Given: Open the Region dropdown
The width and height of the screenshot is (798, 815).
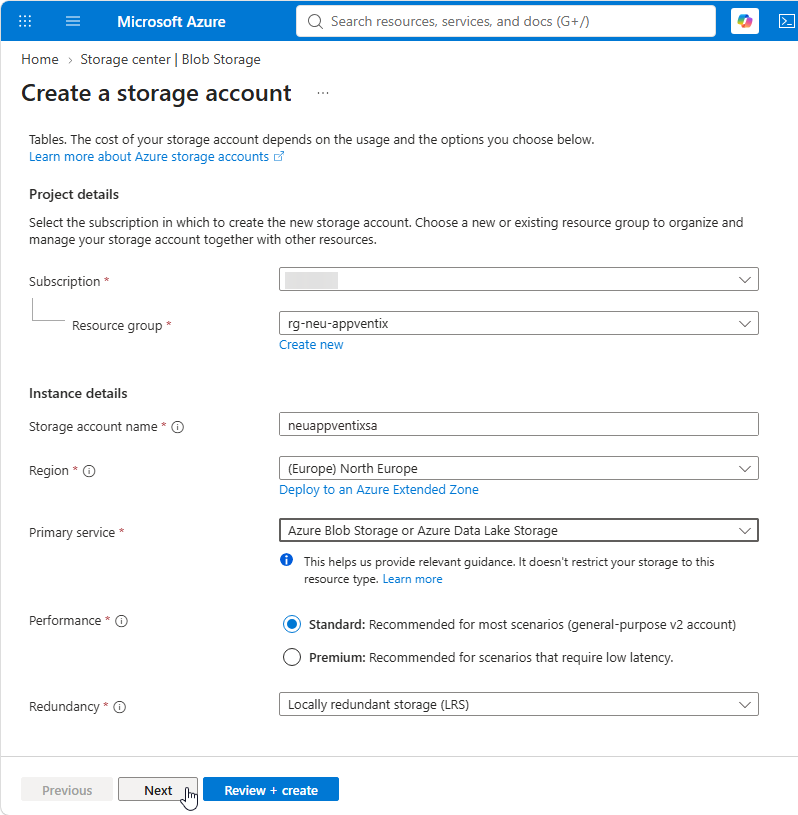Looking at the screenshot, I should pyautogui.click(x=518, y=468).
